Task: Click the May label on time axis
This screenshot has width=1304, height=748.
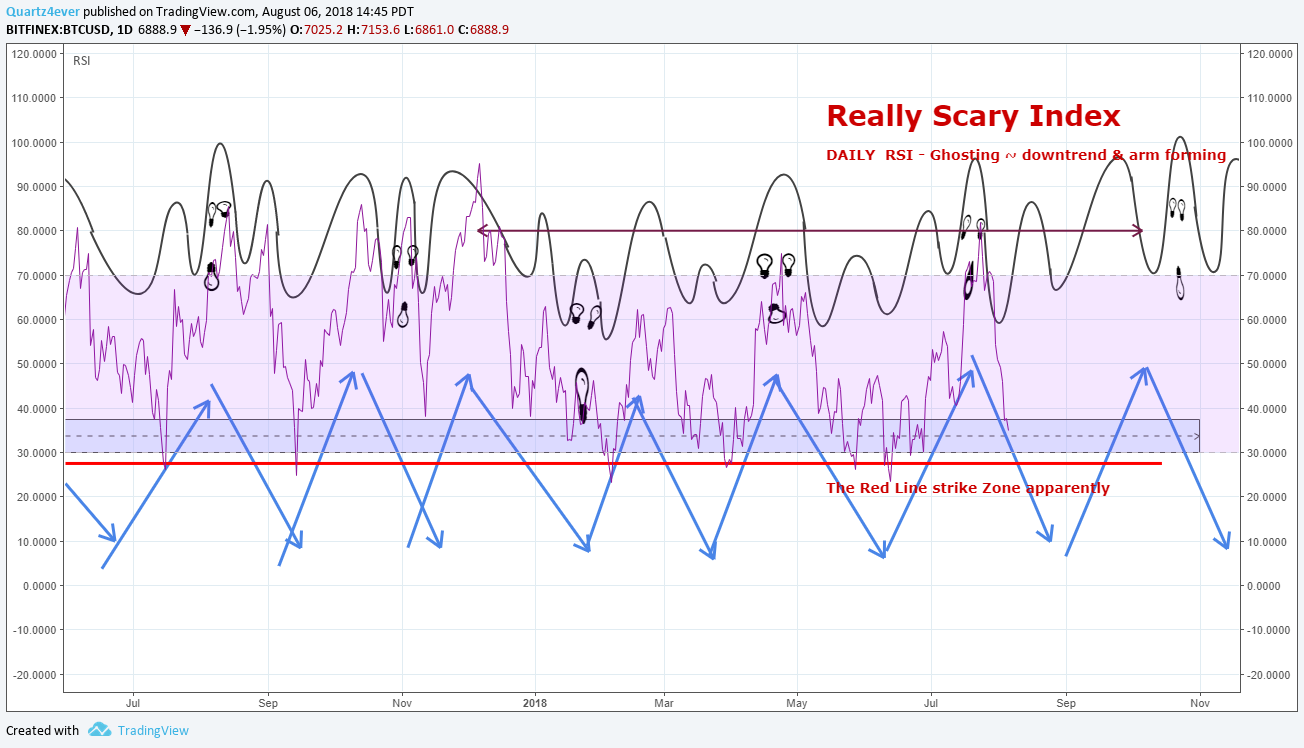Action: [797, 703]
